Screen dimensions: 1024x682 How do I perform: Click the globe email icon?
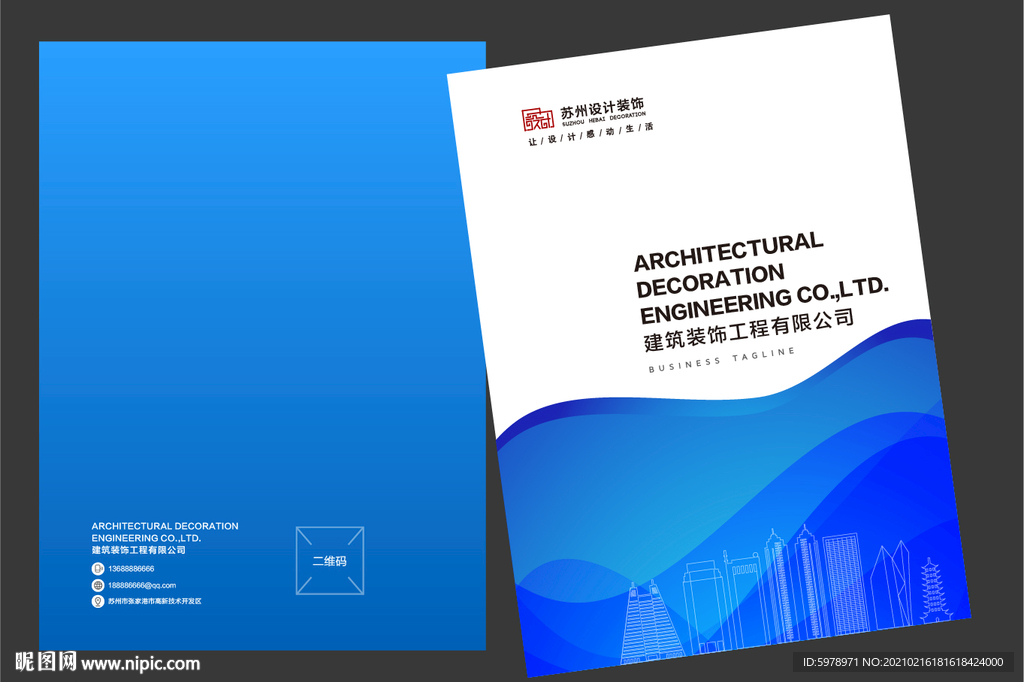tap(97, 585)
